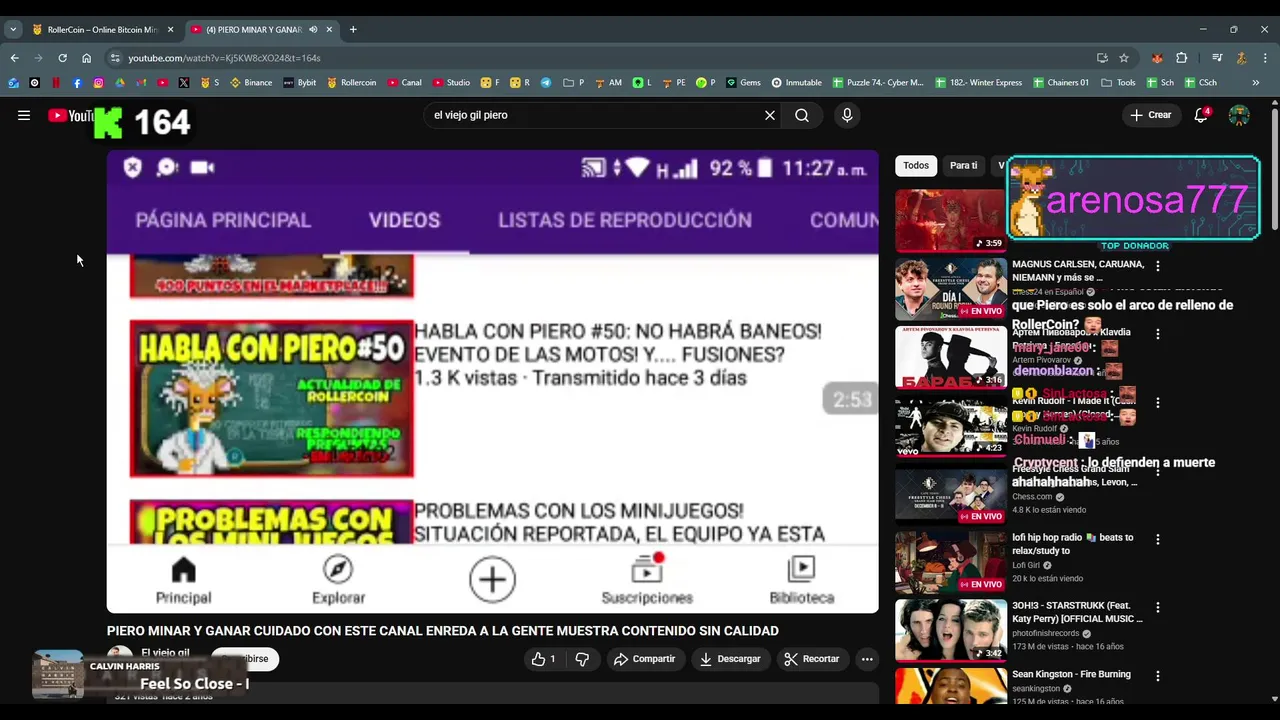Install app icon in address bar
Screen dimensions: 1280x720
pos(1102,58)
